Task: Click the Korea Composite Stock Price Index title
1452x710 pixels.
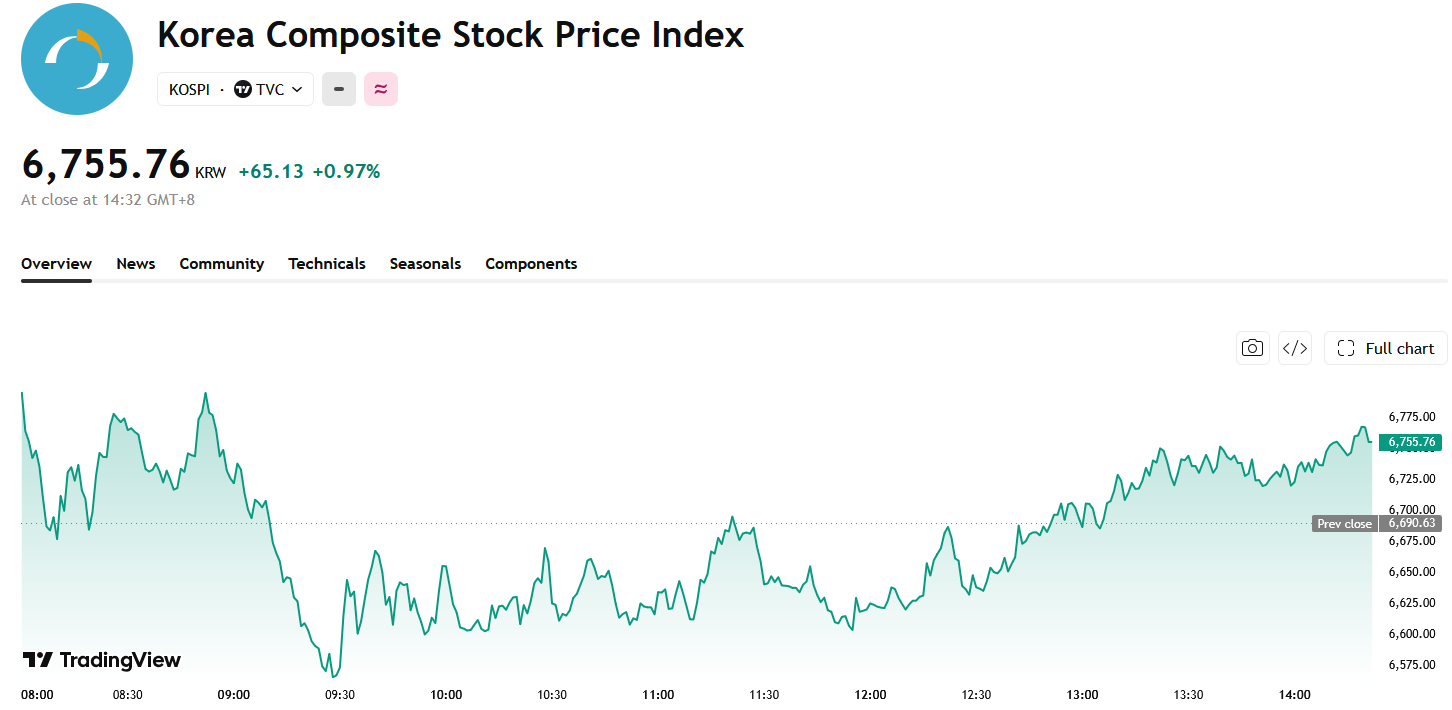Action: coord(451,35)
